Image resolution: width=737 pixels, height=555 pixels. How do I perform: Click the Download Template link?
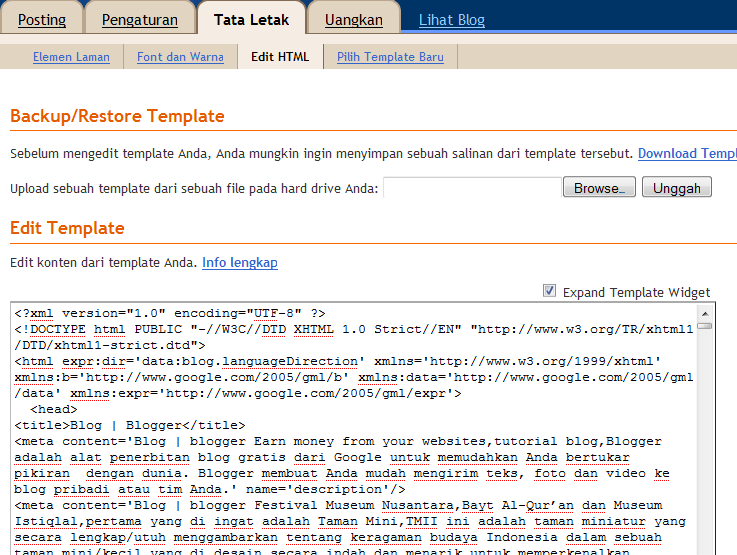pyautogui.click(x=687, y=154)
